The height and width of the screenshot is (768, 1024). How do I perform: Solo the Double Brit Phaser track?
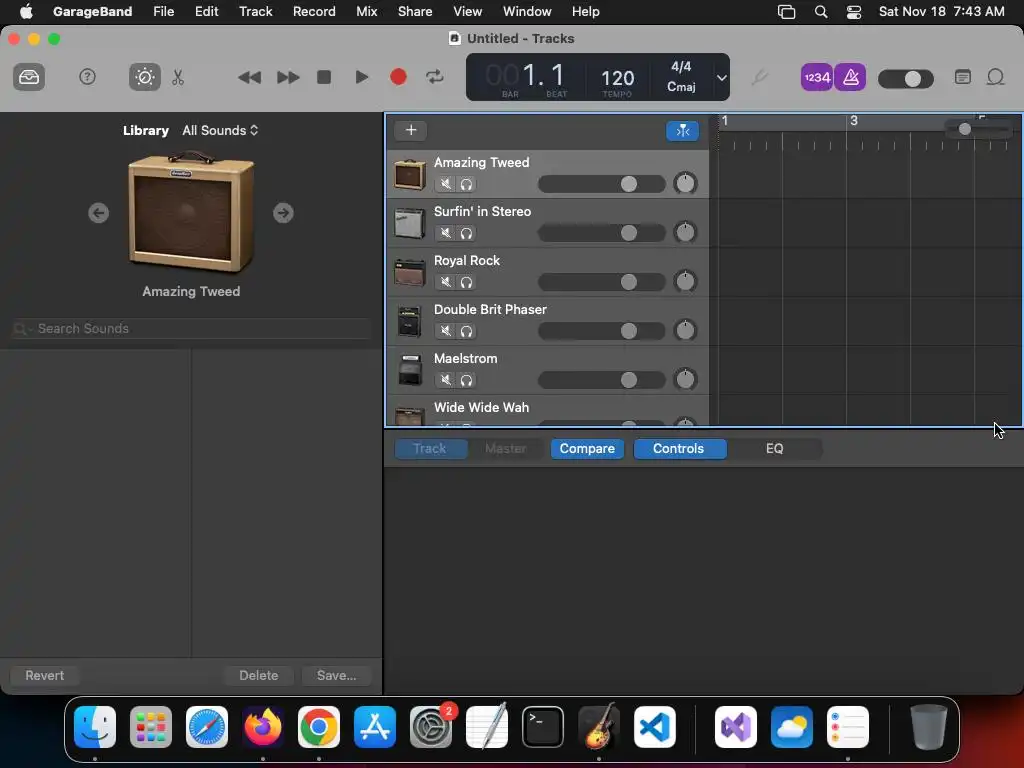coord(466,331)
